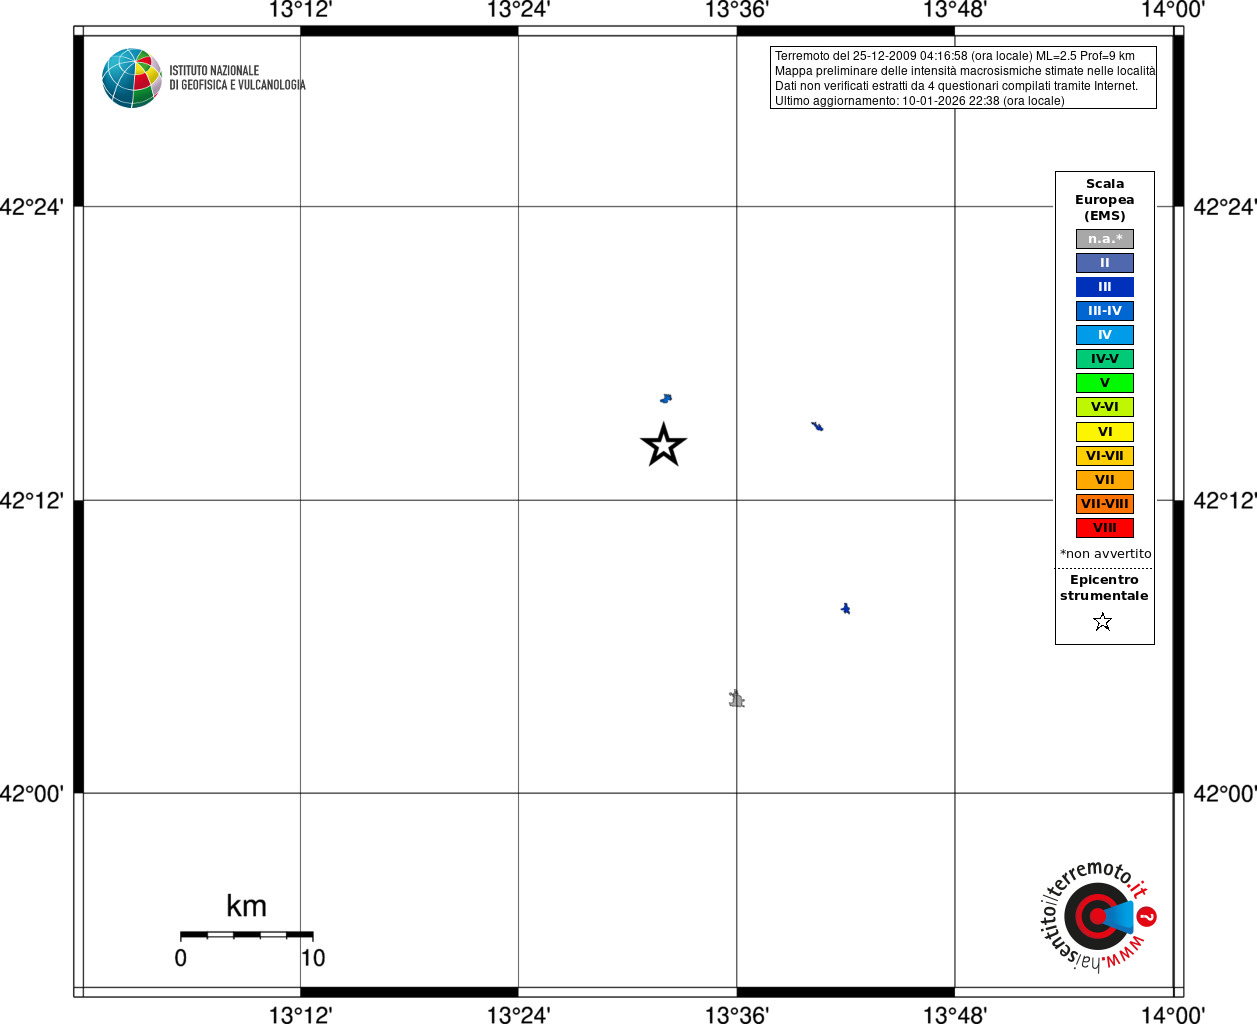Image resolution: width=1257 pixels, height=1024 pixels.
Task: Click the top 14°00' longitude label
Action: 1173,10
